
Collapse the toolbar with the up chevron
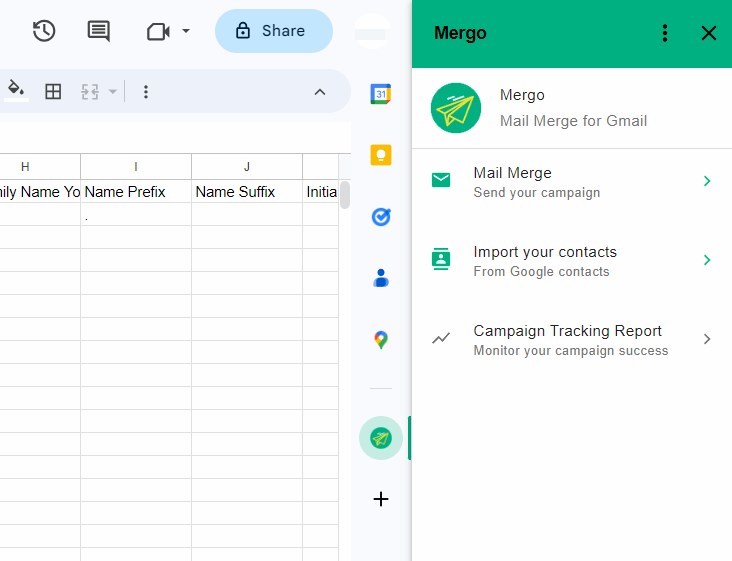point(320,92)
